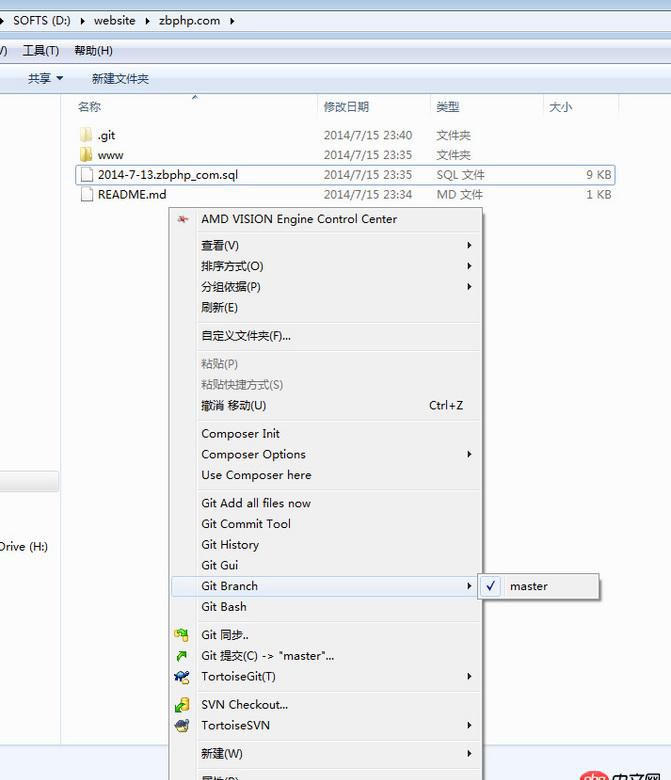Image resolution: width=671 pixels, height=780 pixels.
Task: Select file 2014-7-13.zbphp_com.sql name
Action: tap(168, 175)
